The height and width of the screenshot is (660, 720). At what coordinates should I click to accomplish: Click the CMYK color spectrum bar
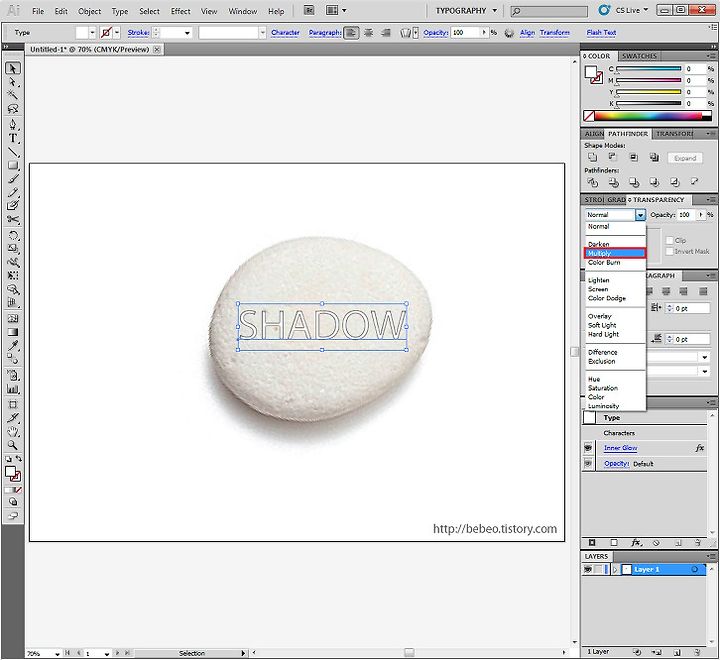(x=647, y=116)
